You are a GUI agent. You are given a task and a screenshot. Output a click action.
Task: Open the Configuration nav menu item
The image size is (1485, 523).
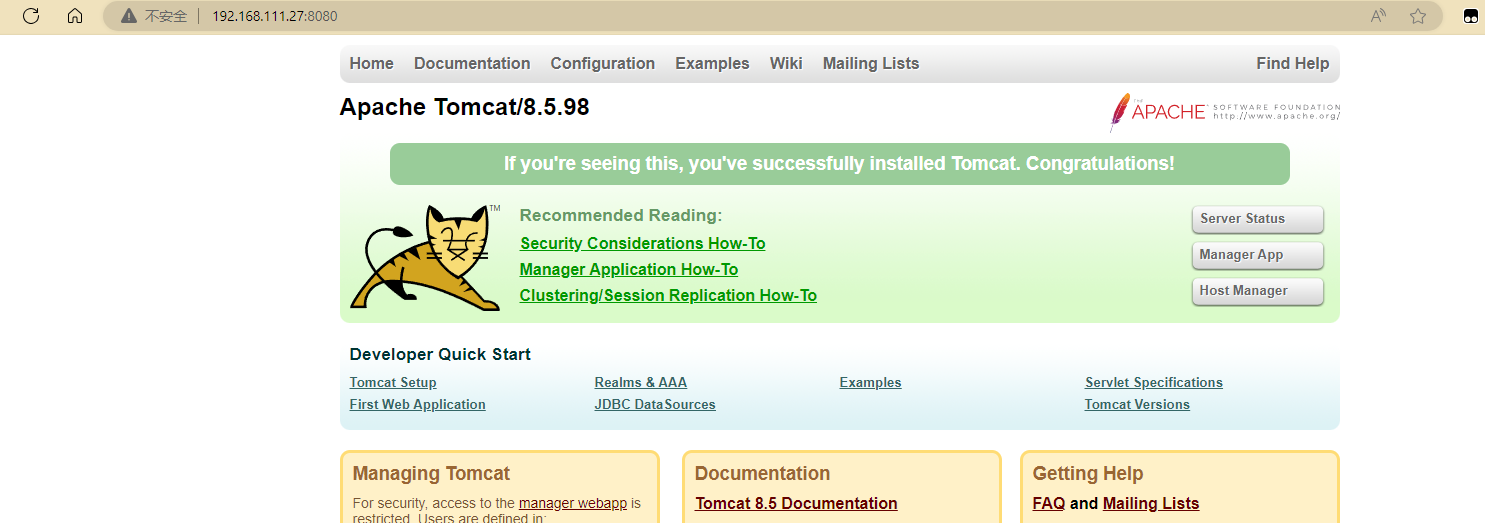tap(602, 63)
